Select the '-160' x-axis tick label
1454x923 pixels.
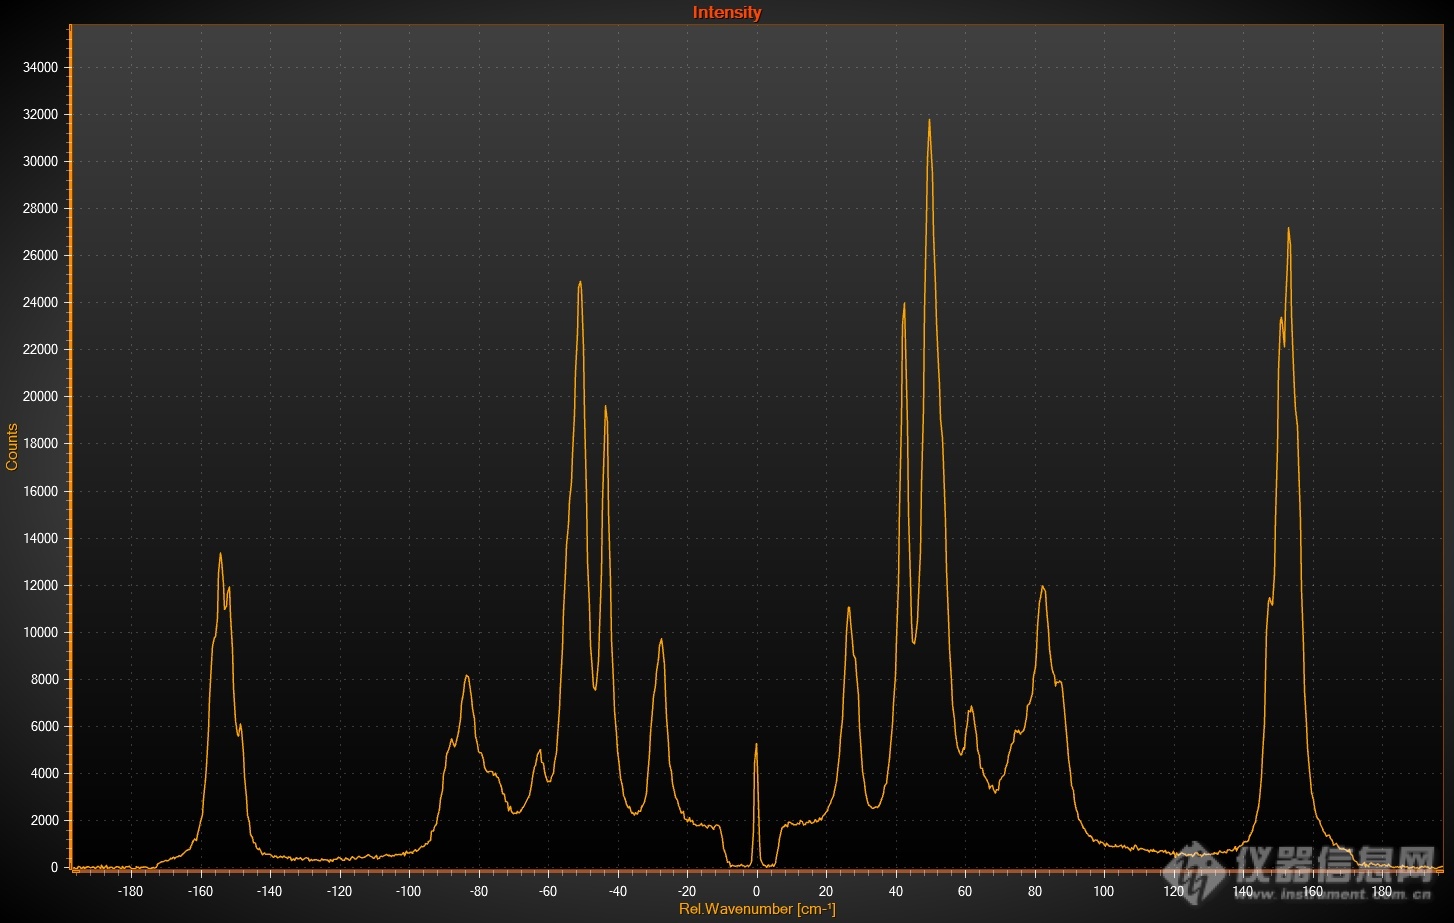coord(200,891)
